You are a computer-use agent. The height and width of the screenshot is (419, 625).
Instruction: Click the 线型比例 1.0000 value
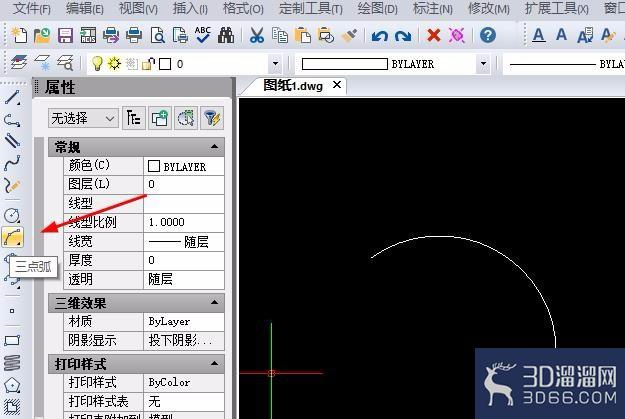184,222
